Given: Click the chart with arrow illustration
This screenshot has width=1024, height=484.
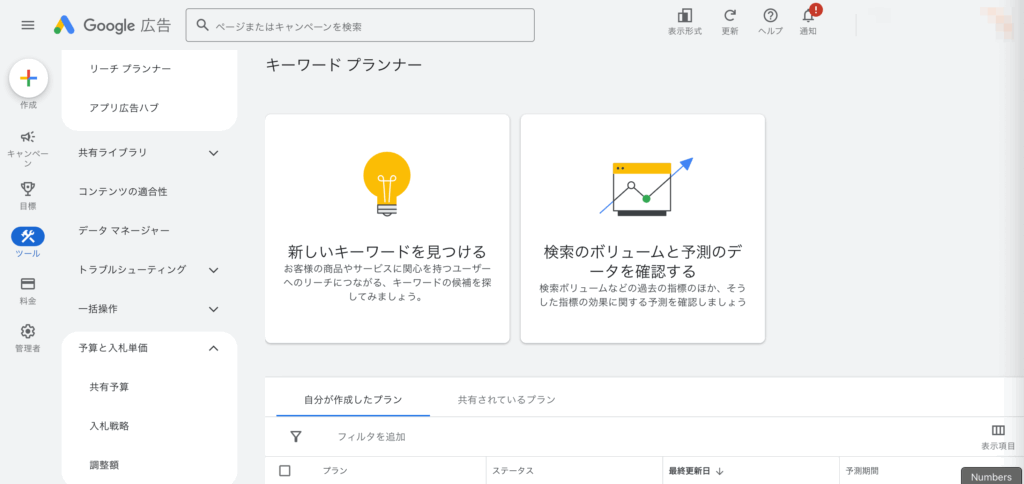Looking at the screenshot, I should coord(646,186).
